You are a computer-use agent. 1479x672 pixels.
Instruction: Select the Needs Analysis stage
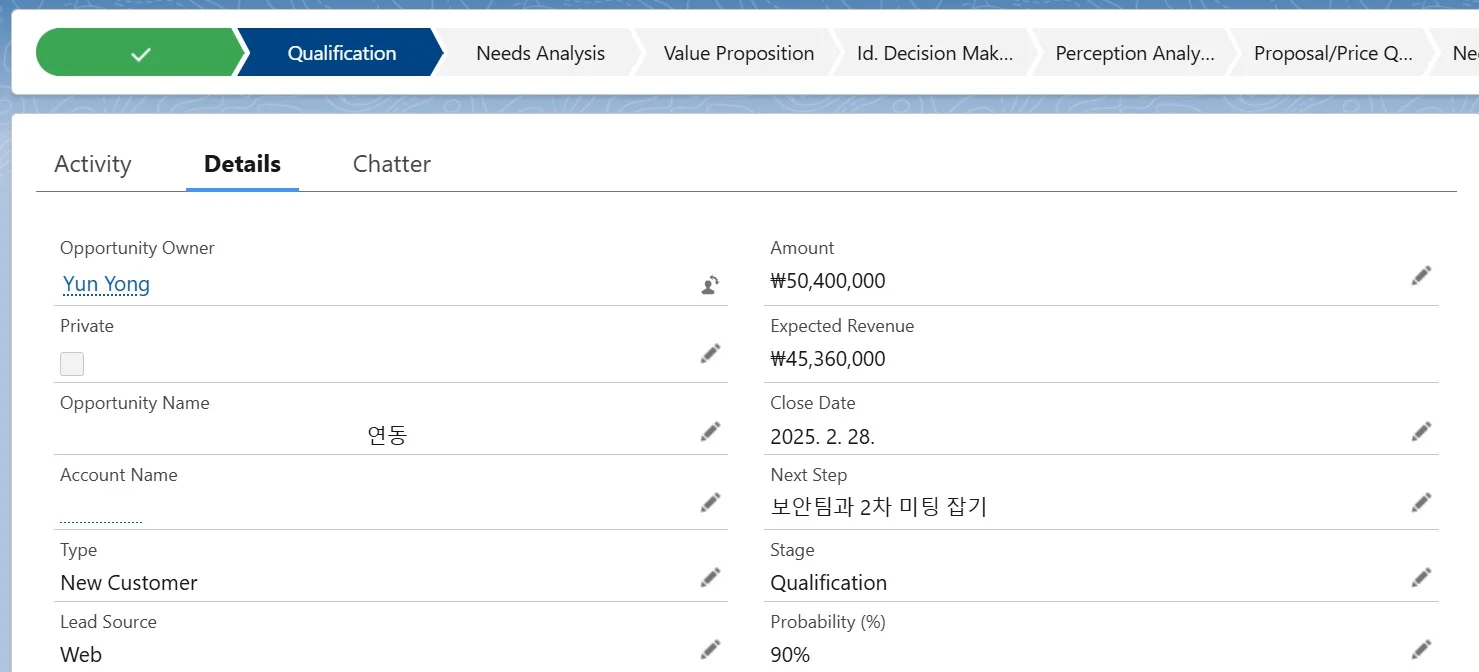coord(540,52)
